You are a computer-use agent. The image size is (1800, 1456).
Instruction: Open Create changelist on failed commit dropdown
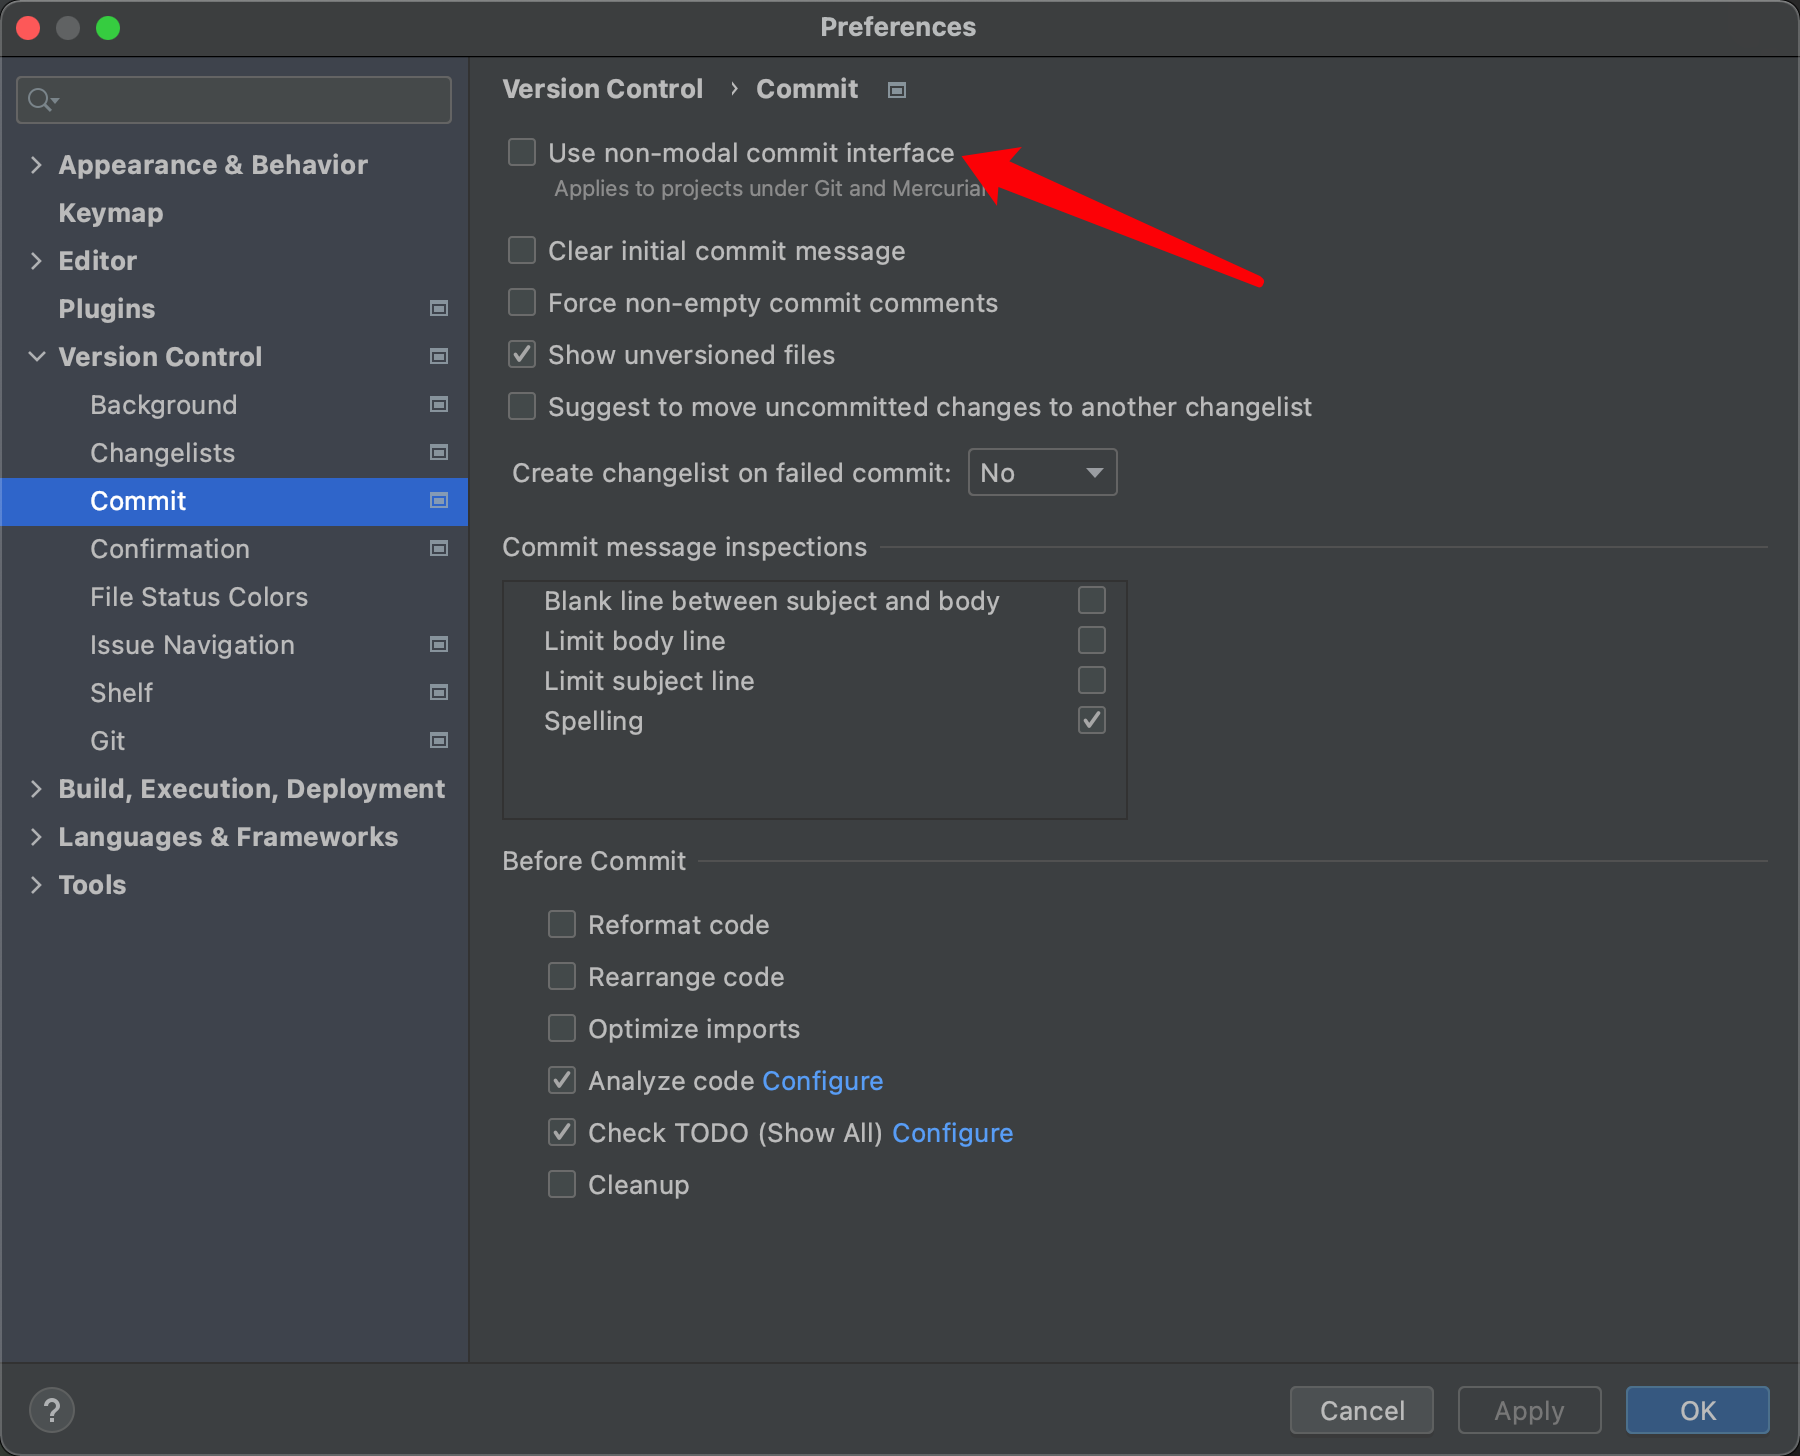(x=1042, y=473)
